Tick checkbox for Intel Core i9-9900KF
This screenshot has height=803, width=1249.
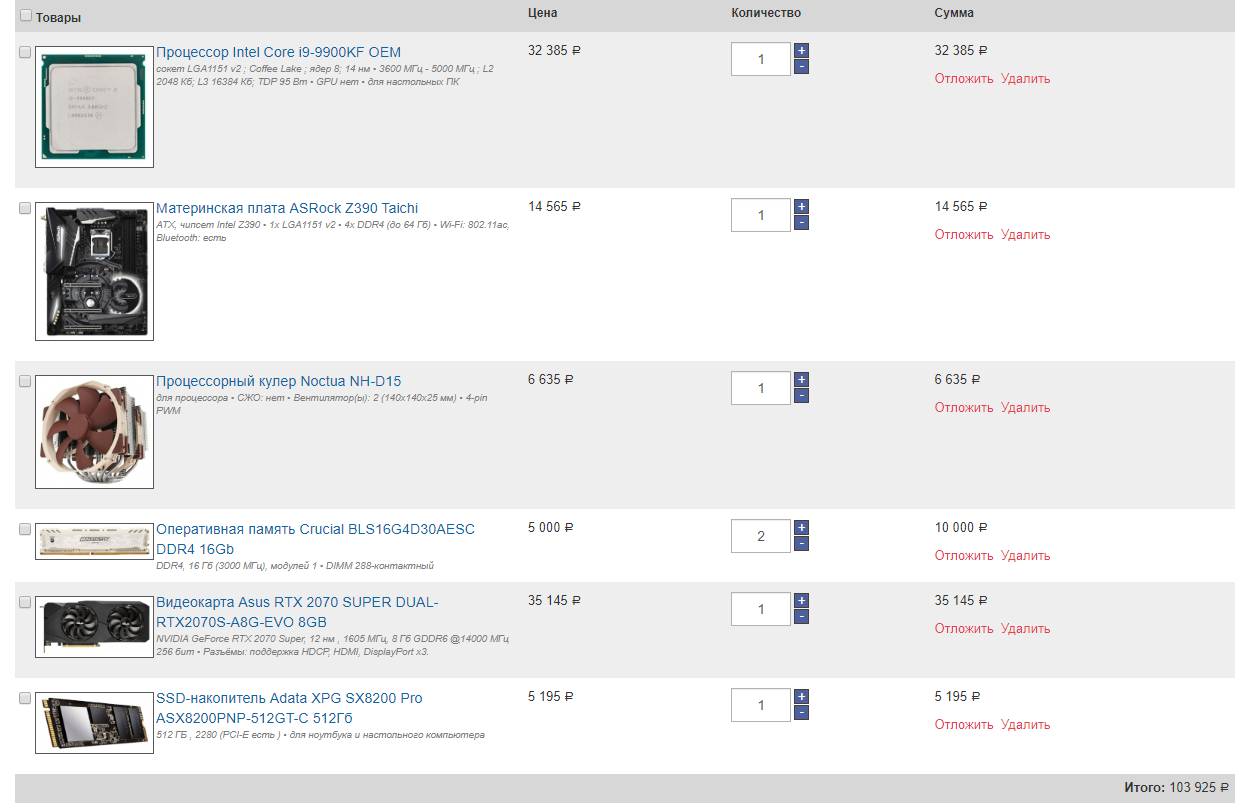point(25,53)
